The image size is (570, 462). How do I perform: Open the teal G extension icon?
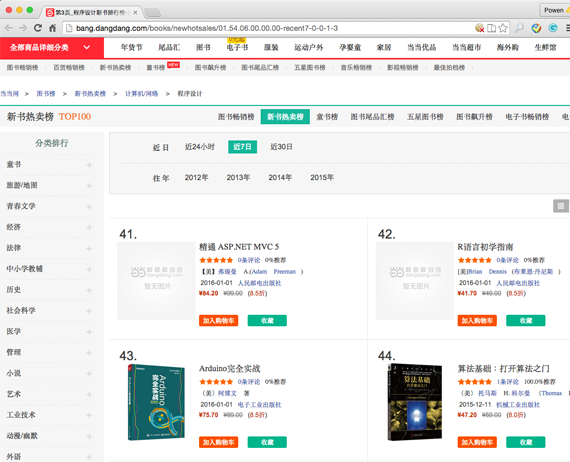[553, 28]
